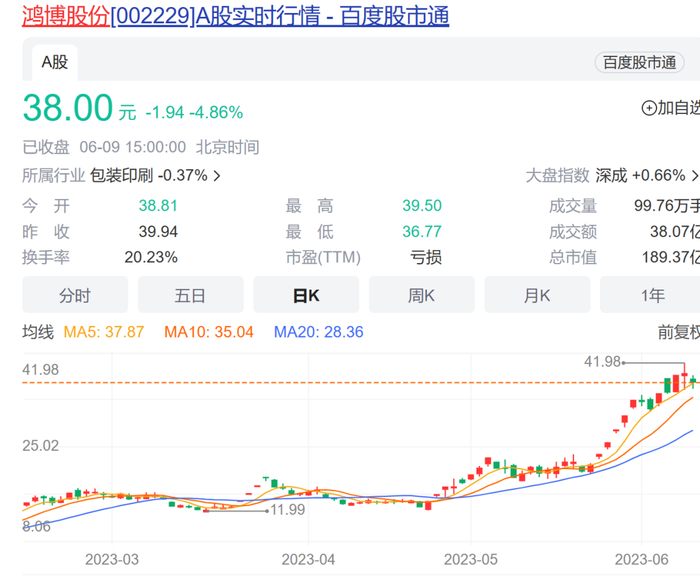Click the 11.99 low-point marker on the chart
700x576 pixels.
(x=288, y=510)
